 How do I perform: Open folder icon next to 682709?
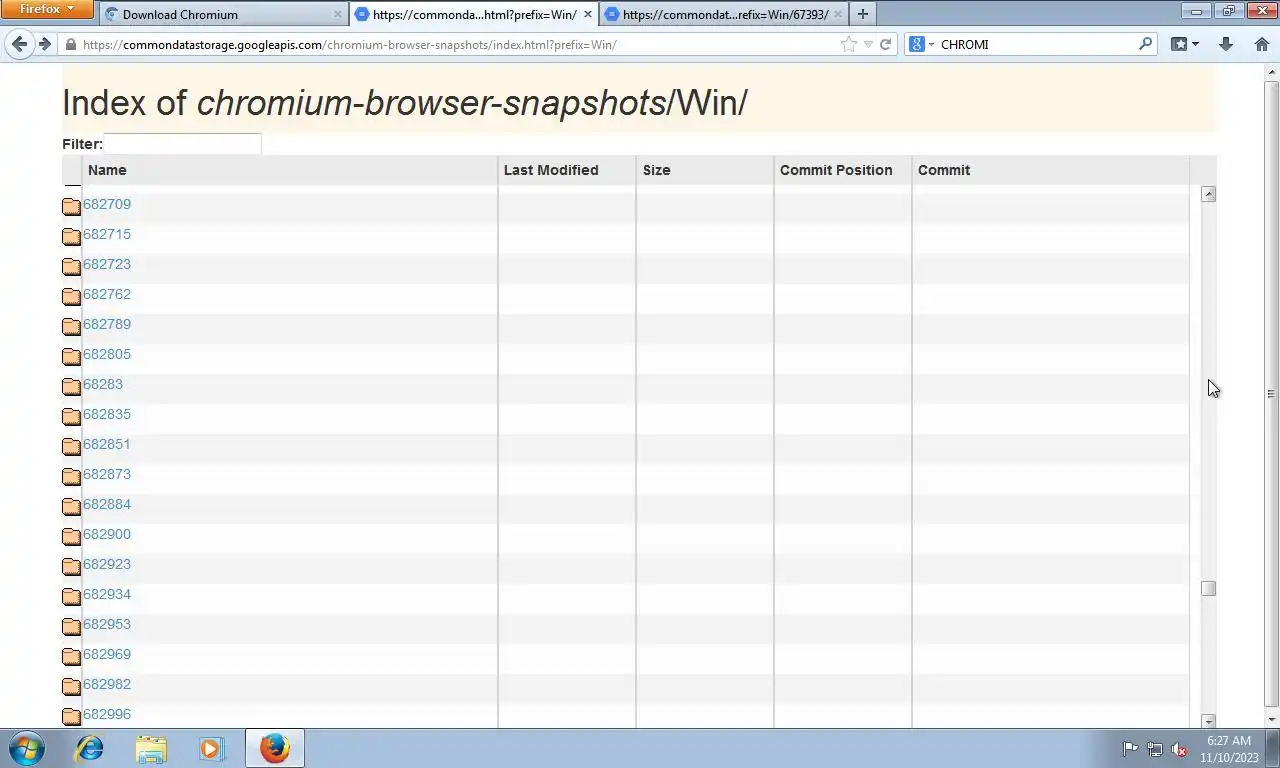[x=71, y=207]
